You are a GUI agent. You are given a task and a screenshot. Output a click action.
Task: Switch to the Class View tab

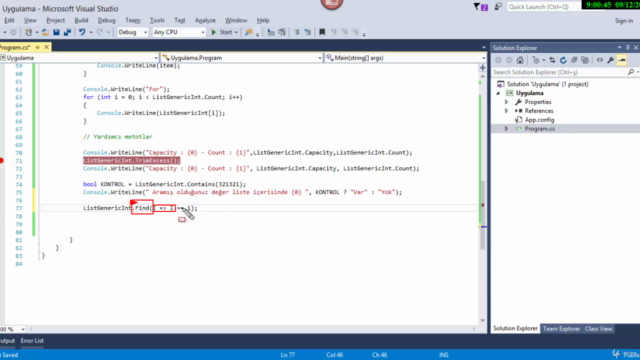pos(598,329)
